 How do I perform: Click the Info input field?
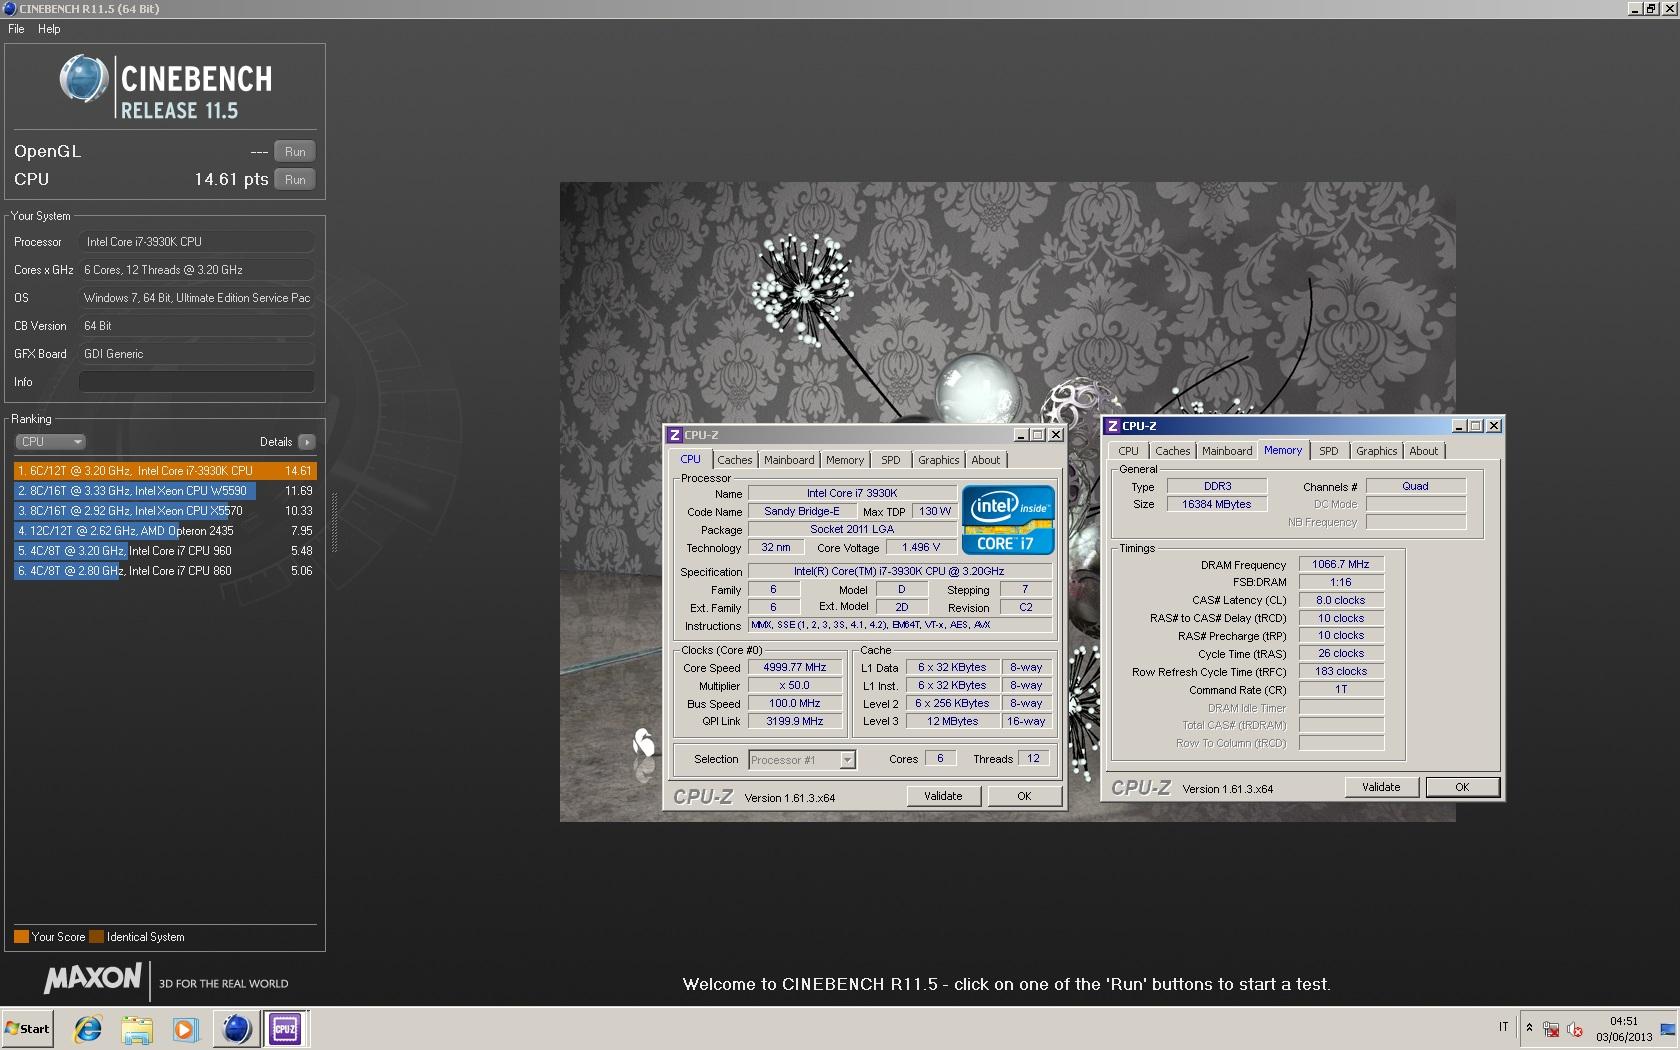coord(196,382)
